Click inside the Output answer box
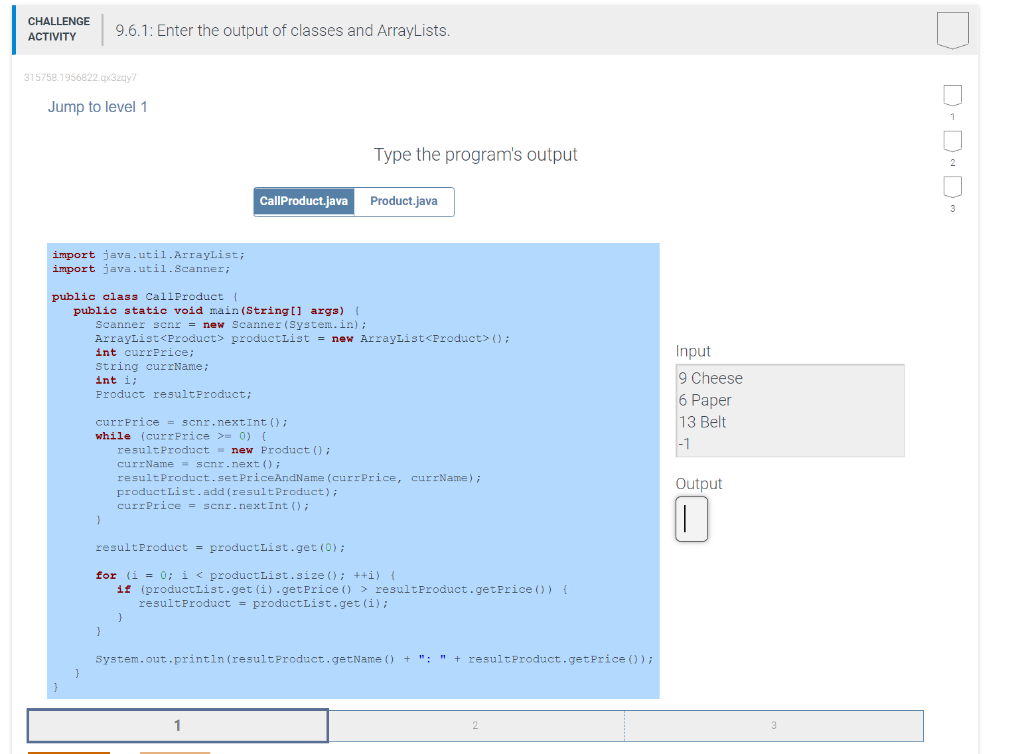This screenshot has width=1024, height=754. [691, 519]
